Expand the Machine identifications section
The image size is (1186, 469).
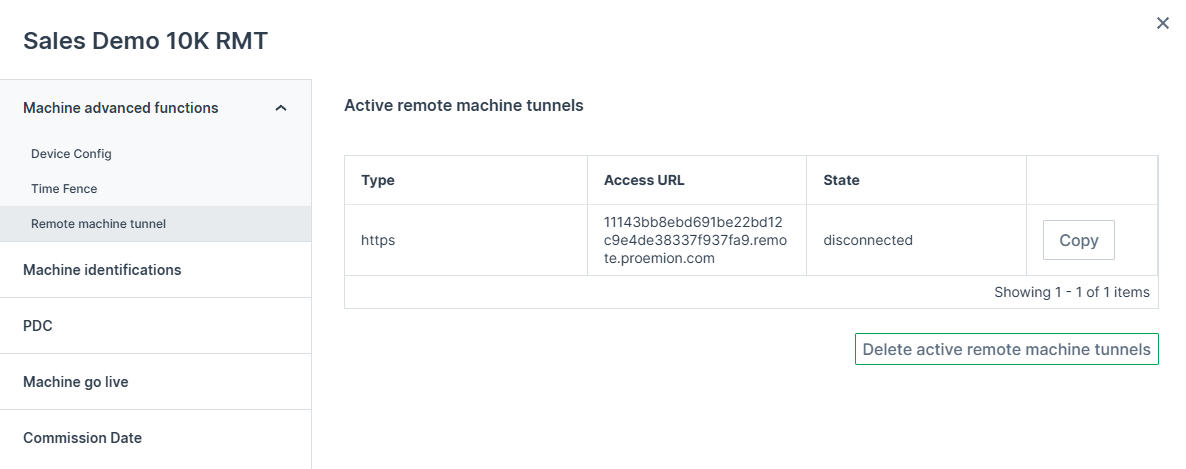[x=102, y=270]
